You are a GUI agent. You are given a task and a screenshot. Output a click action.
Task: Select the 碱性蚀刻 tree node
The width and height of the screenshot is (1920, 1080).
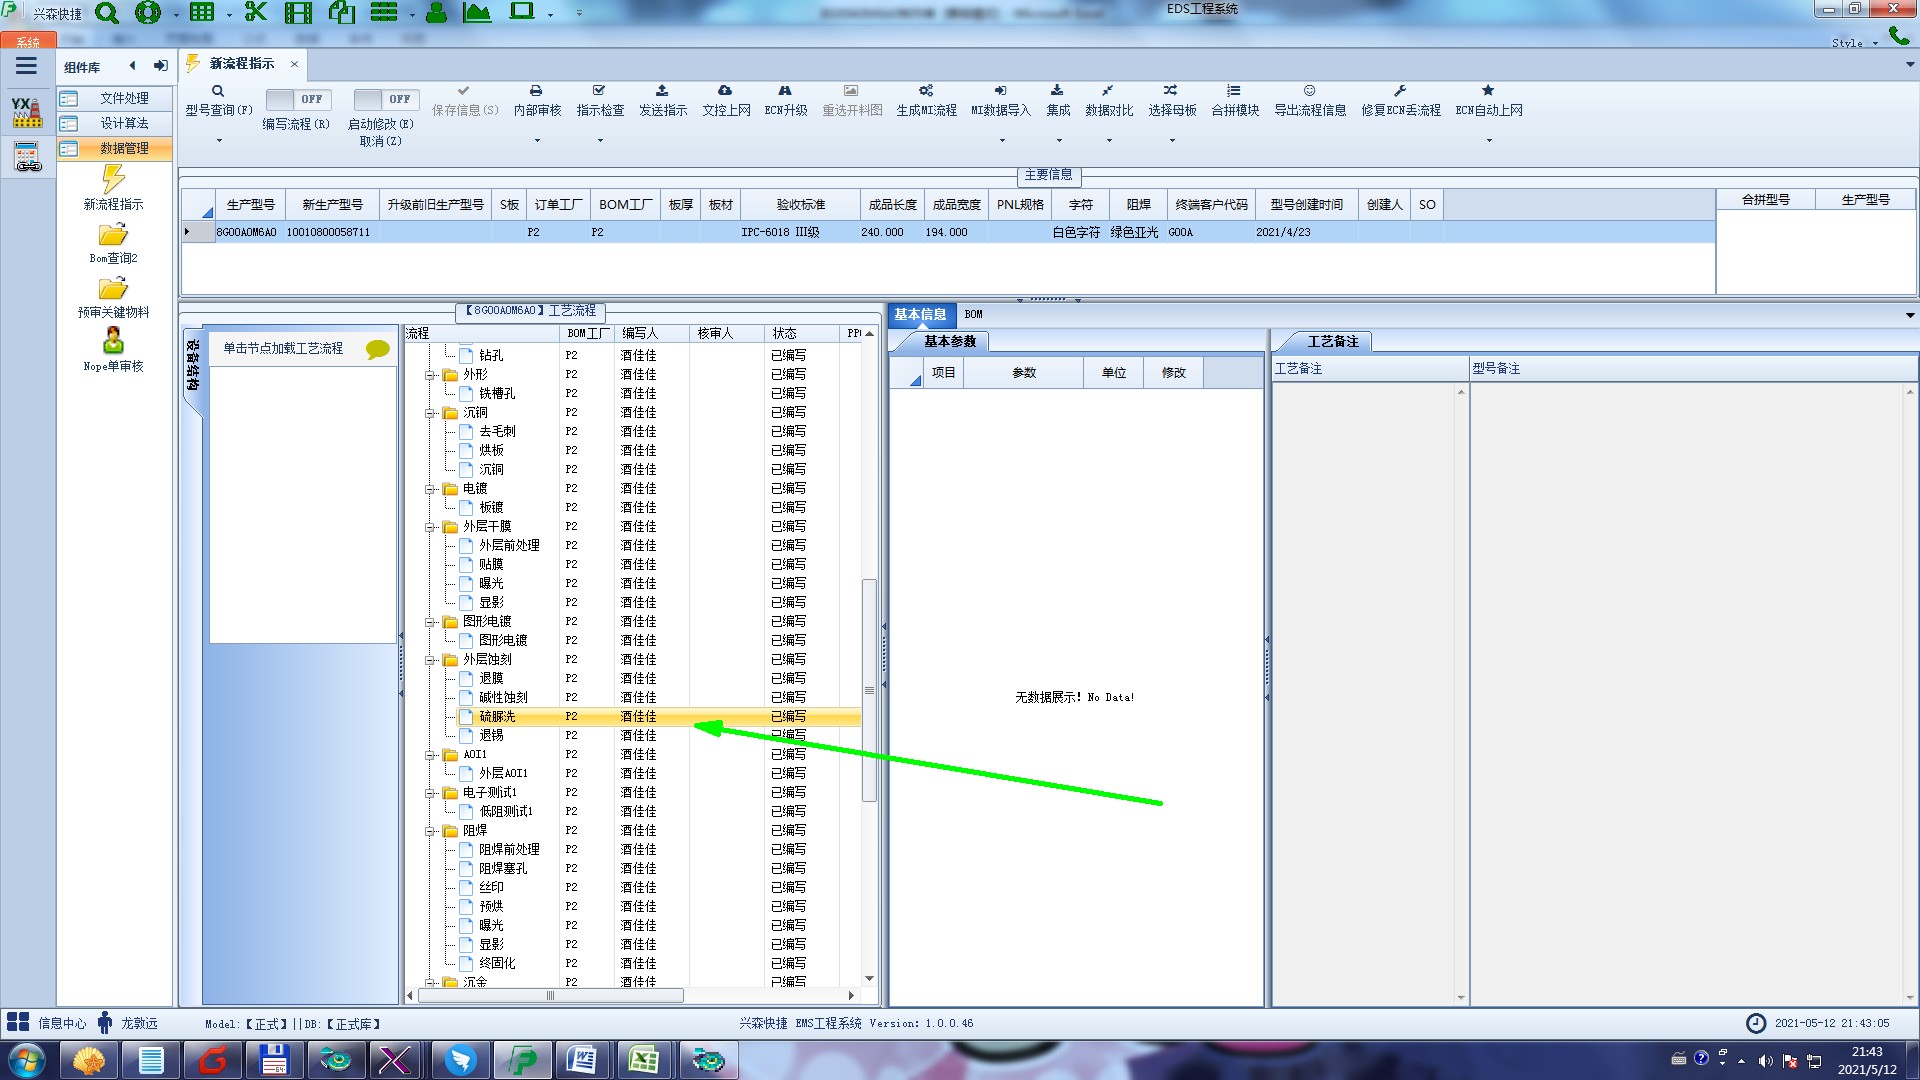click(x=503, y=698)
